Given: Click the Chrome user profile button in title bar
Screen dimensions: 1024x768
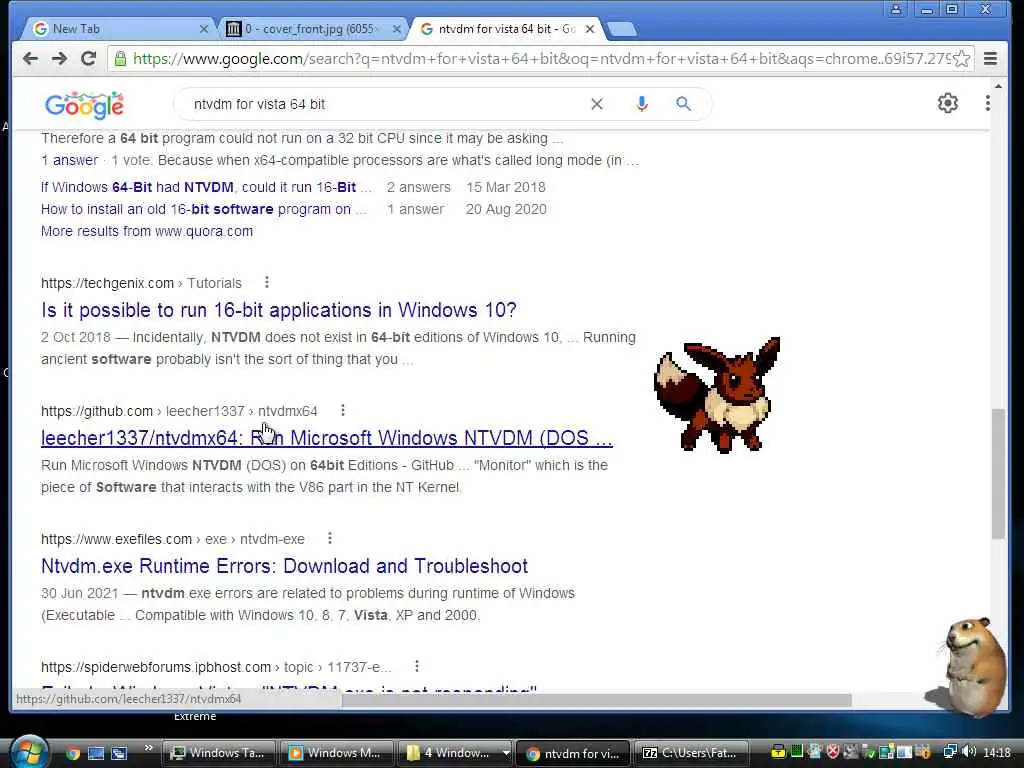Looking at the screenshot, I should tap(895, 9).
